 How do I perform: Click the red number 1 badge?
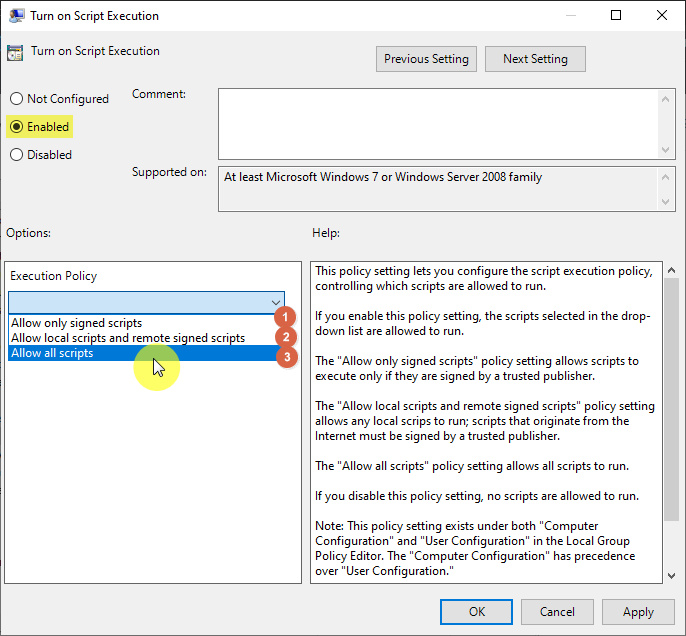tap(287, 316)
